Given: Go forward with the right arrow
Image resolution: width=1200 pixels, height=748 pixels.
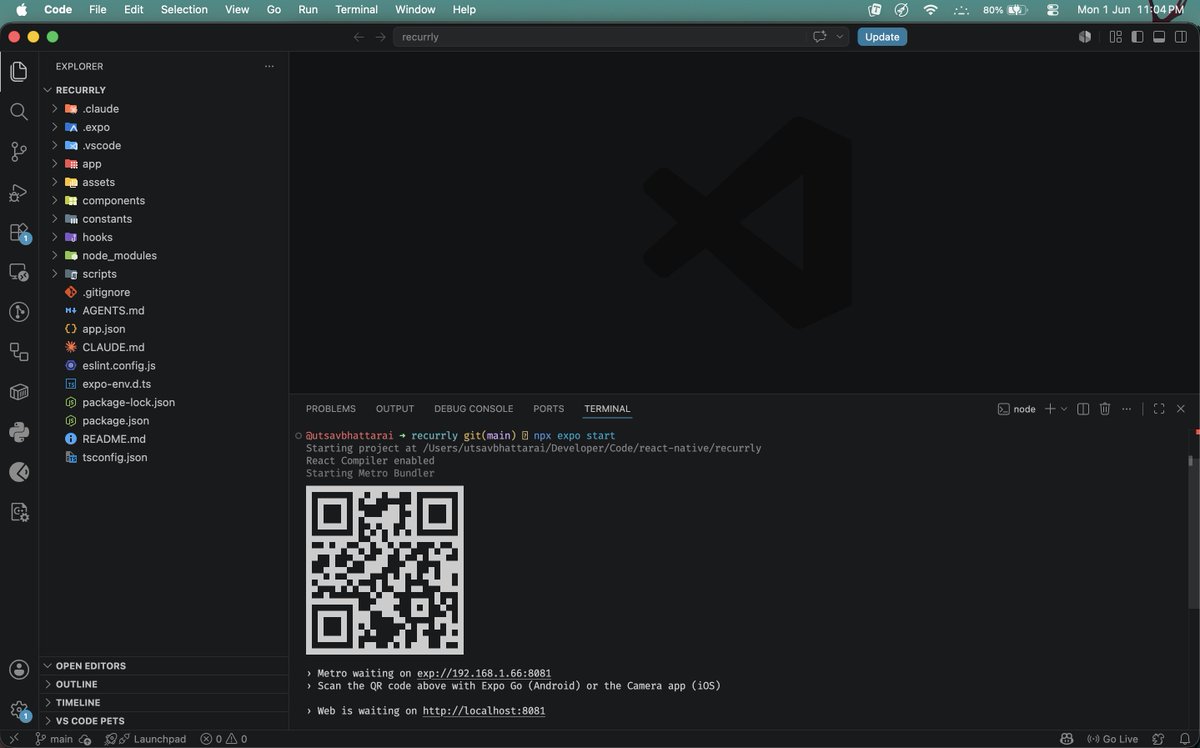Looking at the screenshot, I should [380, 37].
